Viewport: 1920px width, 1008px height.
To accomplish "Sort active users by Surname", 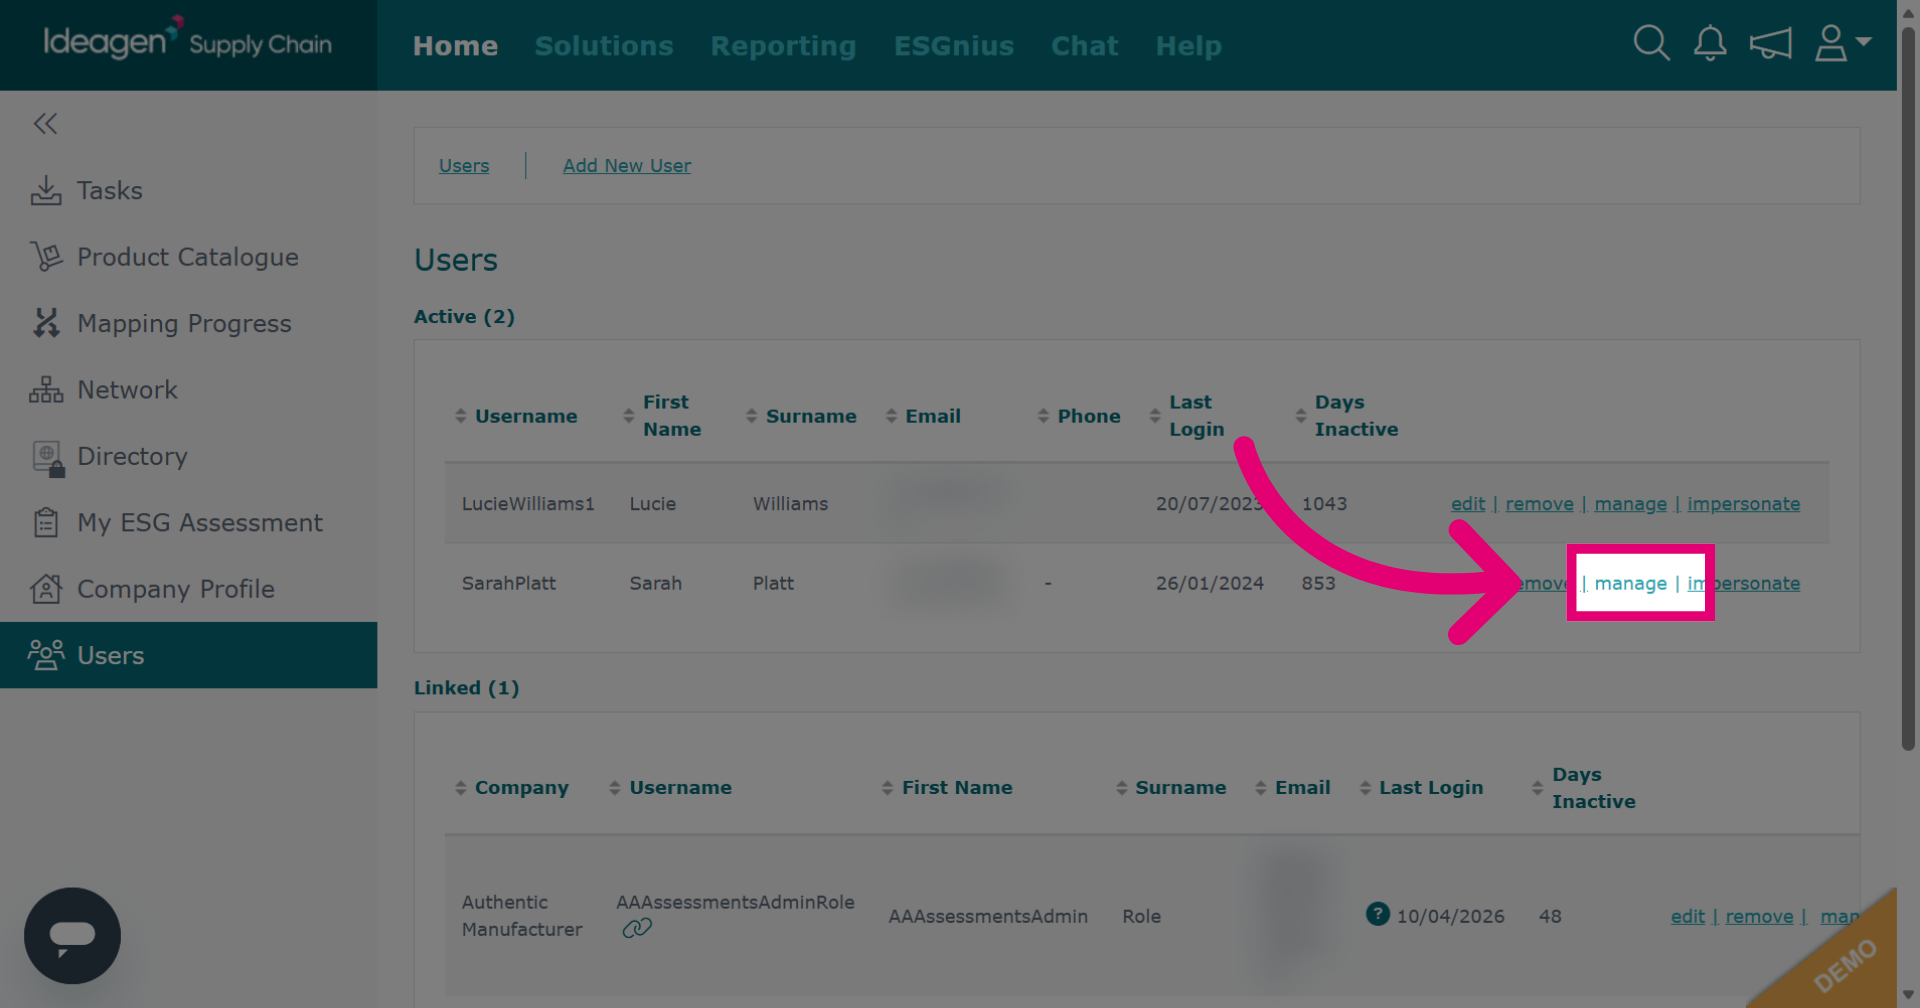I will tap(801, 416).
